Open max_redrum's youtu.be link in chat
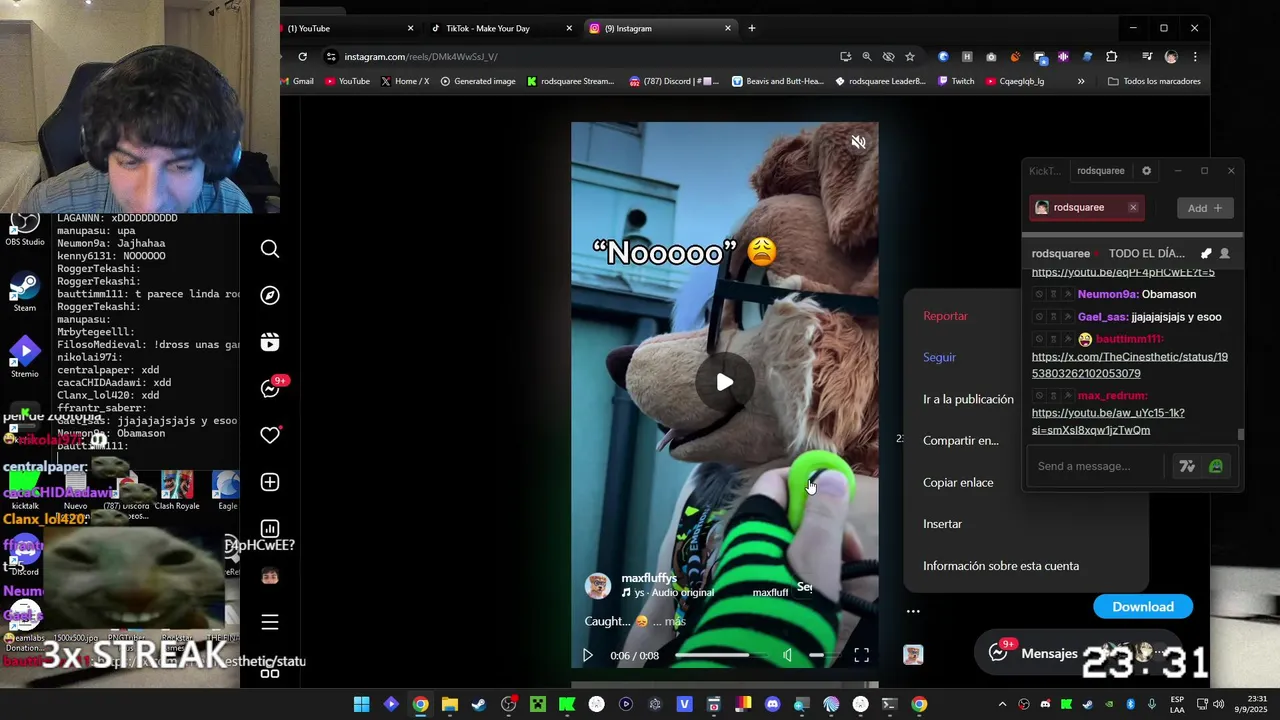The image size is (1280, 720). pyautogui.click(x=1108, y=421)
